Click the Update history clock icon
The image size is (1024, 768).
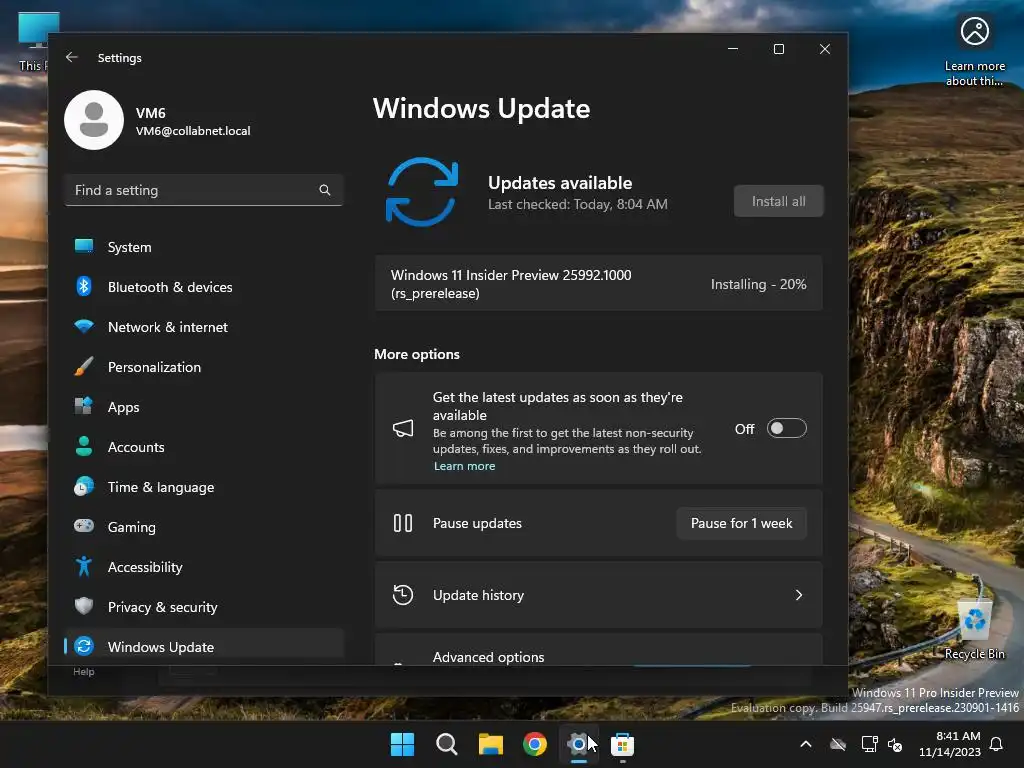pos(403,595)
